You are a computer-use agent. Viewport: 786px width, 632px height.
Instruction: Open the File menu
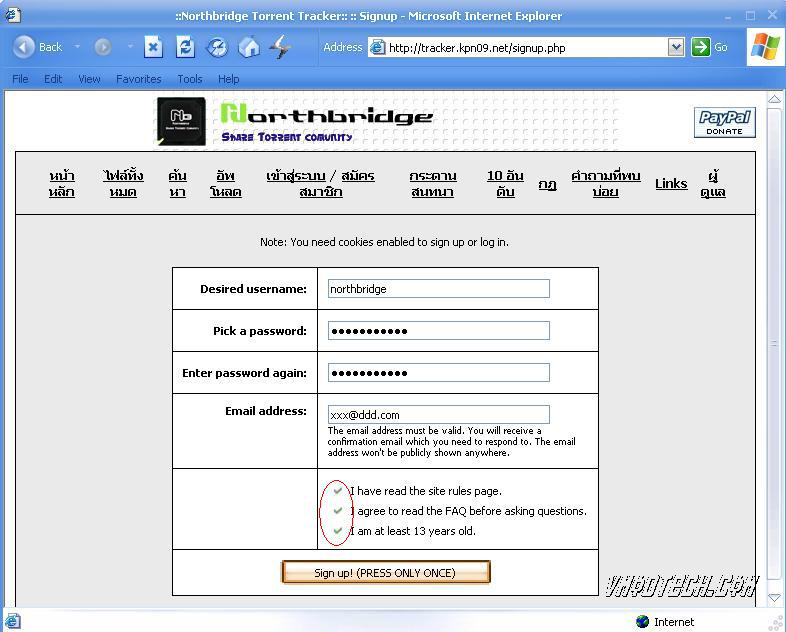[x=20, y=79]
